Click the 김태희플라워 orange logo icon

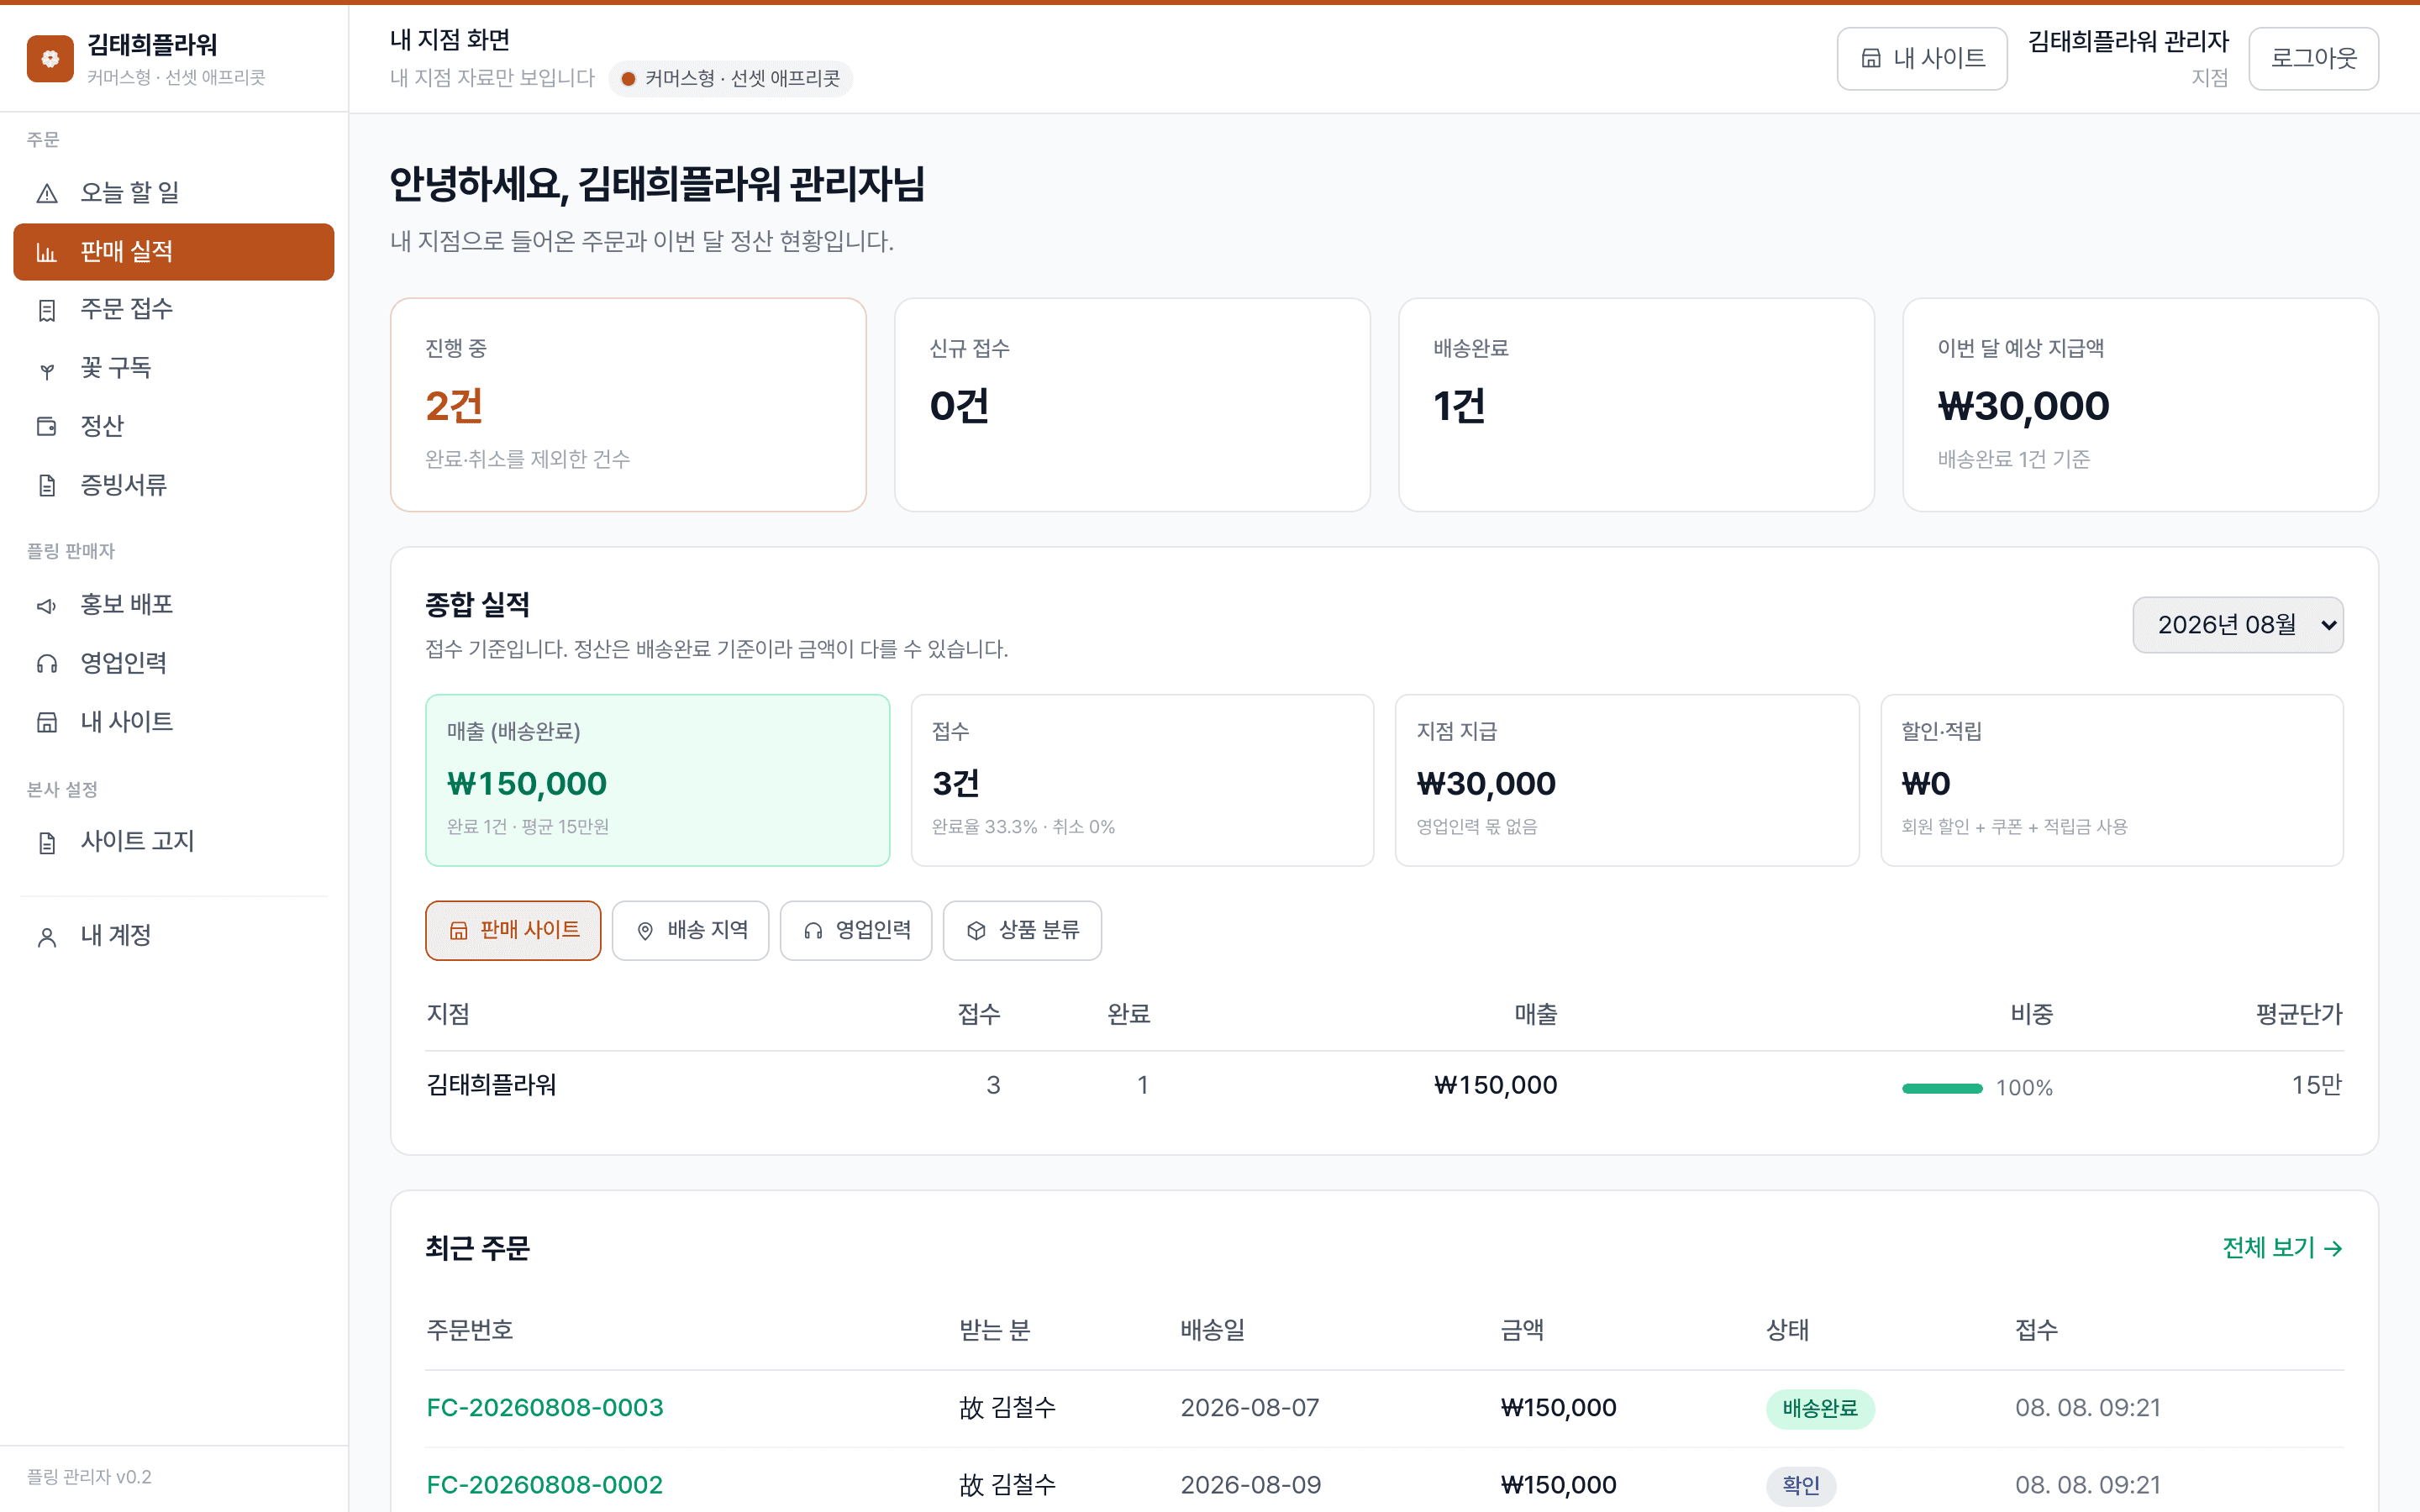click(x=50, y=59)
